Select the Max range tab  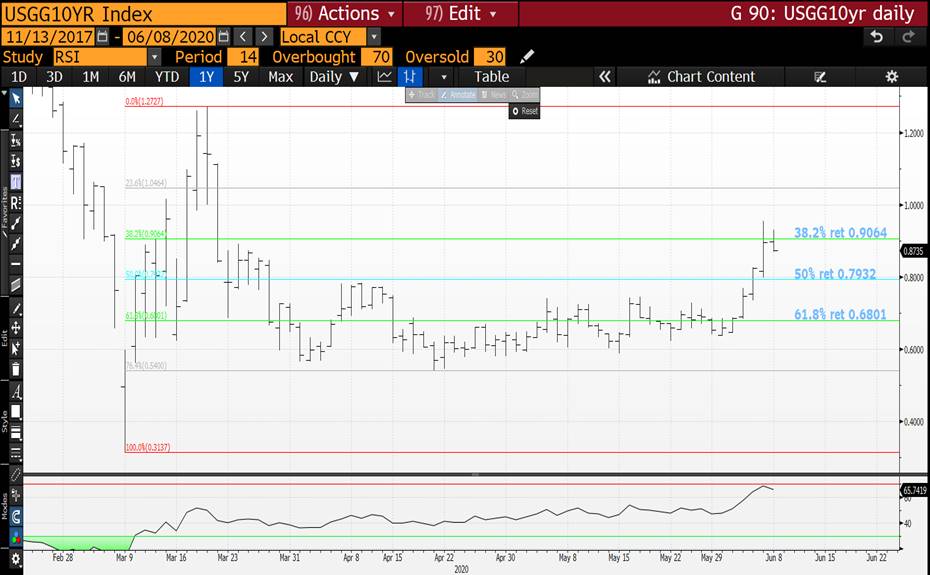click(x=280, y=77)
